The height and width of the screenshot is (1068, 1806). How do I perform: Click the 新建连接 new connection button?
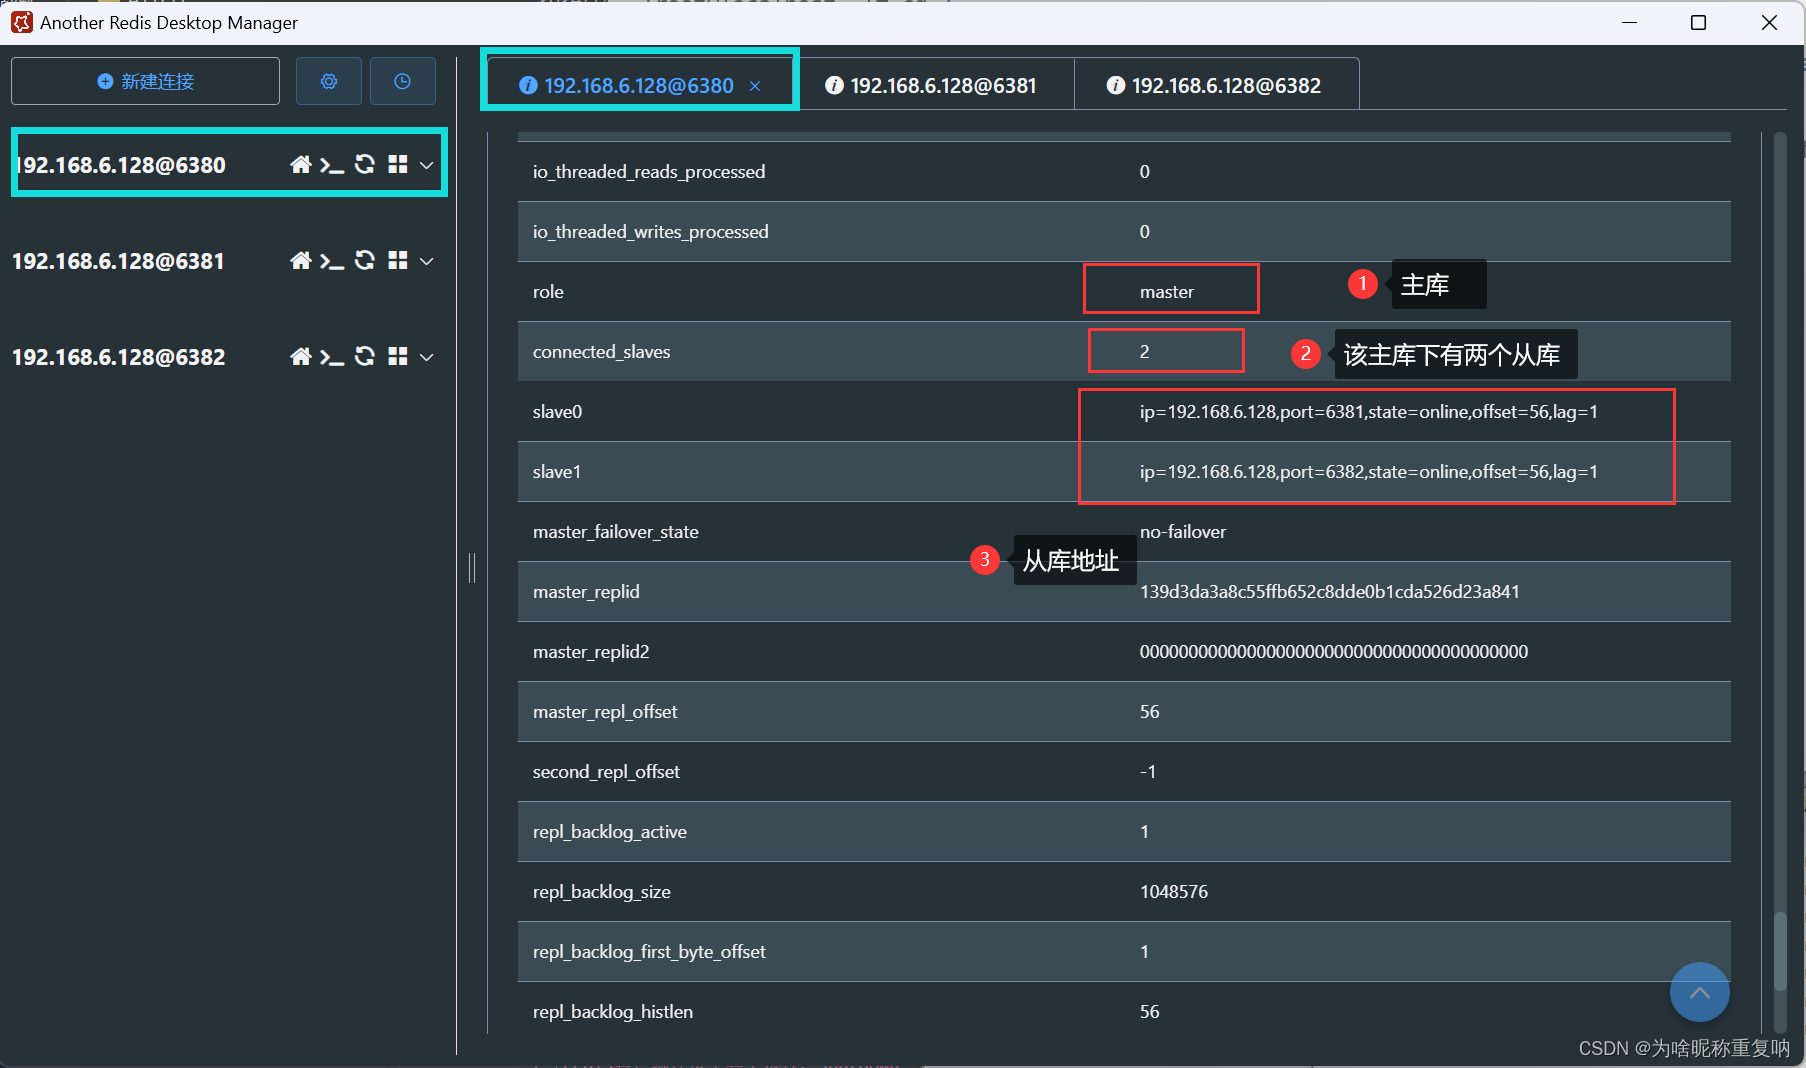145,81
